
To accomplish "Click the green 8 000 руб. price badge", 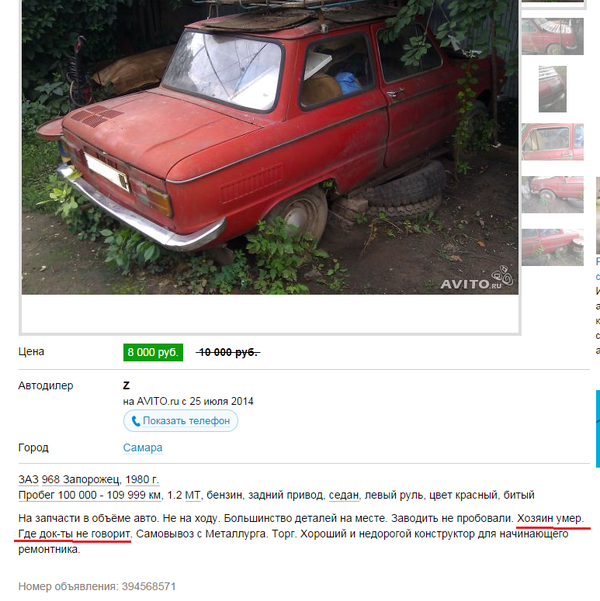I will (153, 352).
